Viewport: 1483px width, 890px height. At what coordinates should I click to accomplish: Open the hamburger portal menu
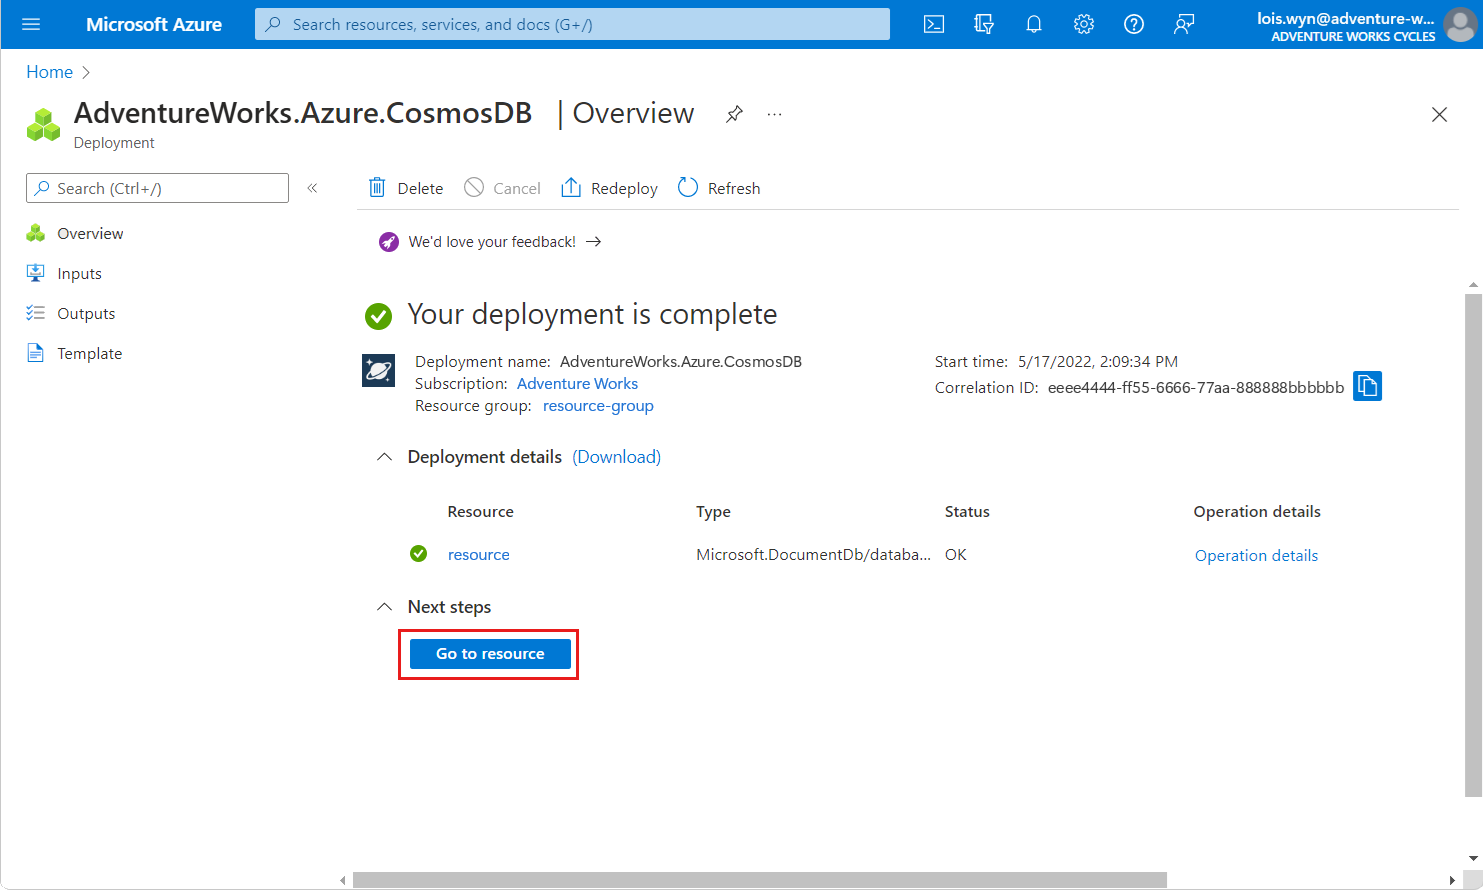click(x=31, y=24)
